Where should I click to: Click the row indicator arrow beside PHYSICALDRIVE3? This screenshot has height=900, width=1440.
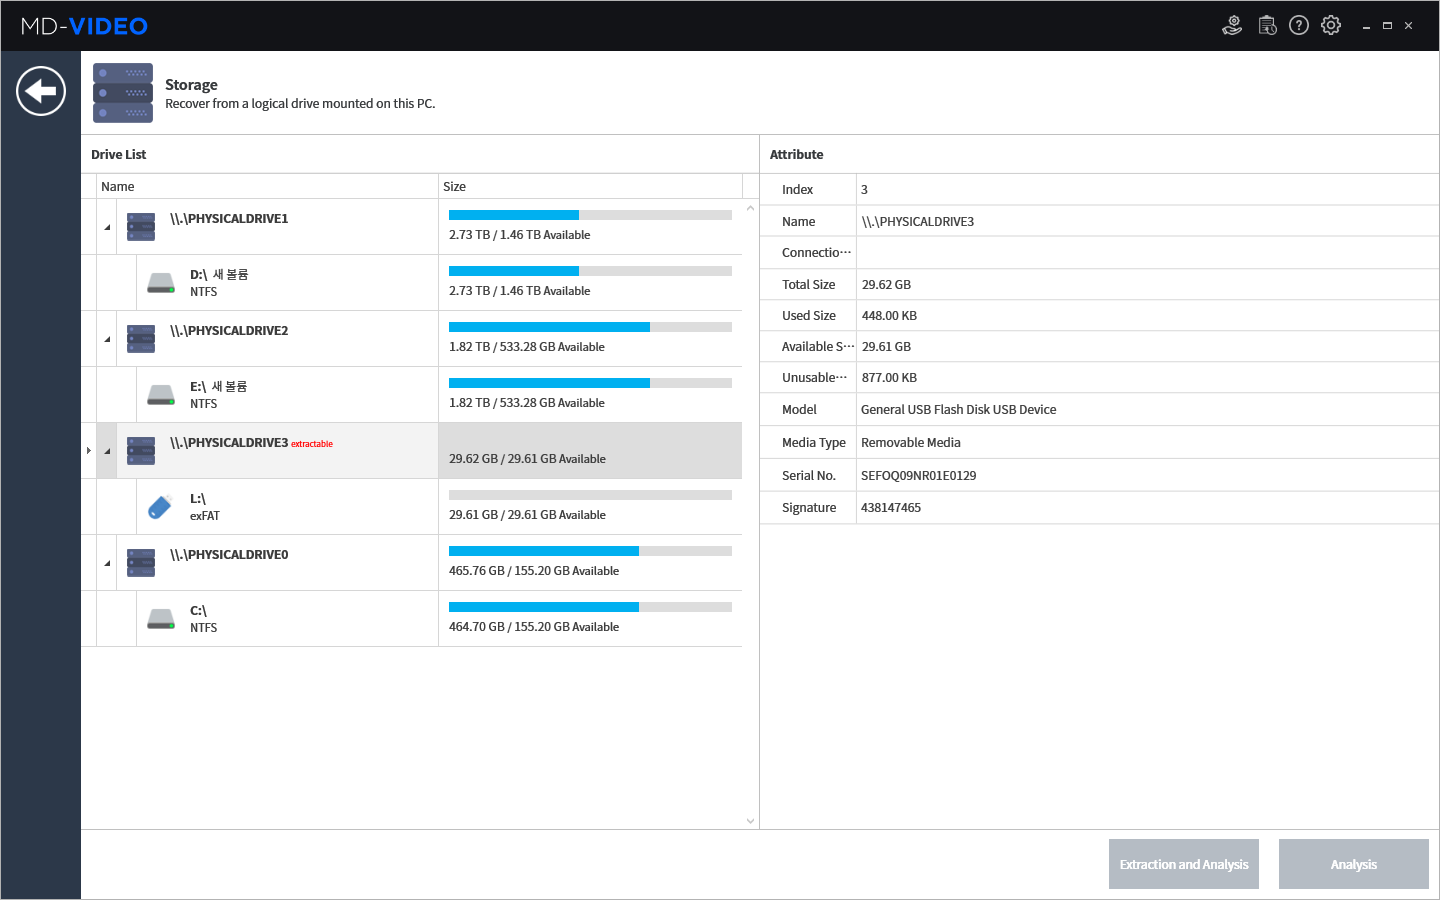point(89,451)
